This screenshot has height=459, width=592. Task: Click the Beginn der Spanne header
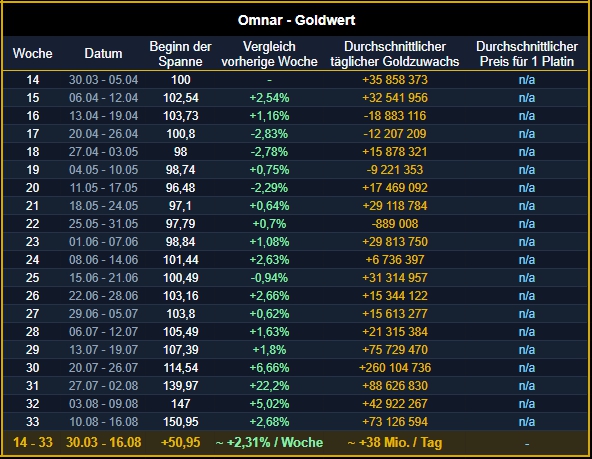pyautogui.click(x=180, y=54)
